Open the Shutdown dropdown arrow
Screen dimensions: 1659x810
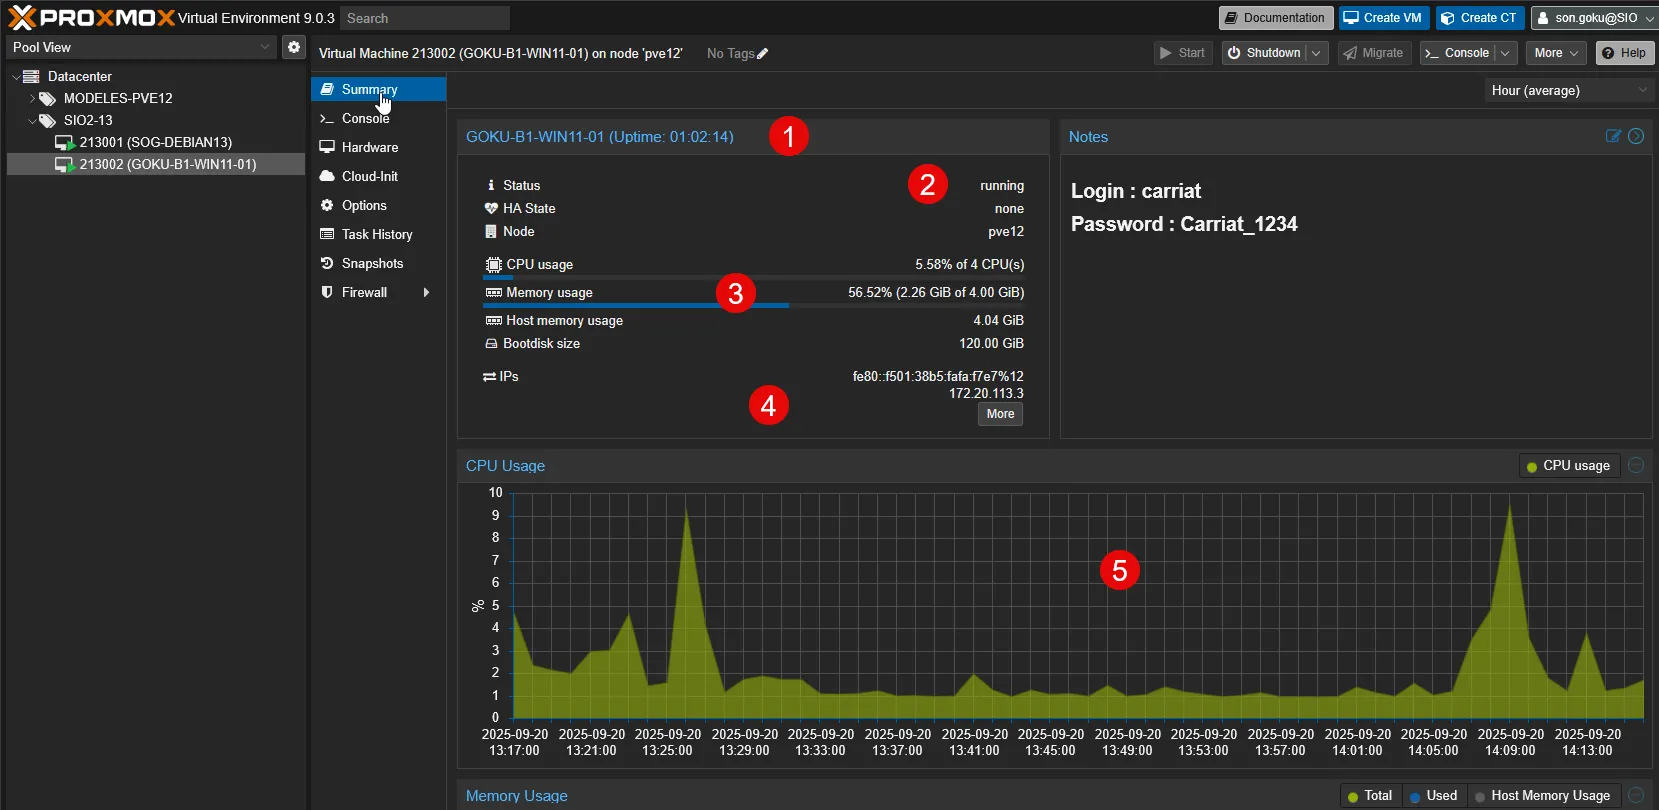click(x=1316, y=53)
